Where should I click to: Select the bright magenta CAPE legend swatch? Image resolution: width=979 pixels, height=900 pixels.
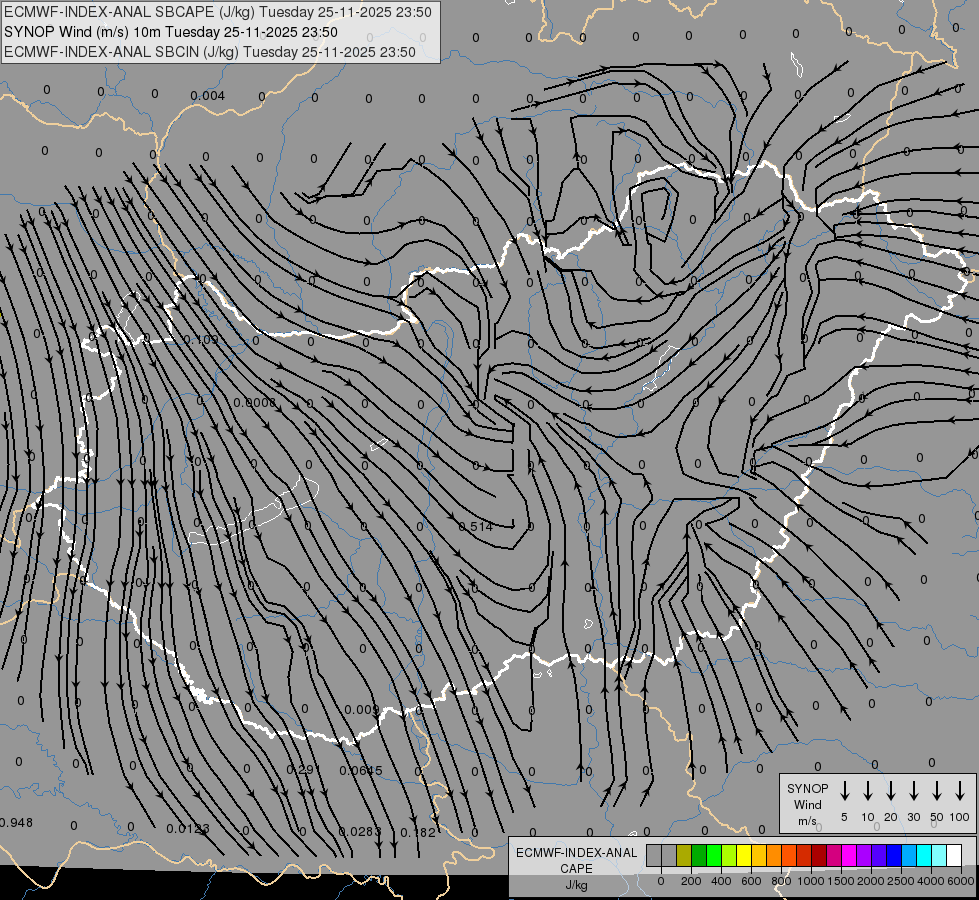click(849, 855)
